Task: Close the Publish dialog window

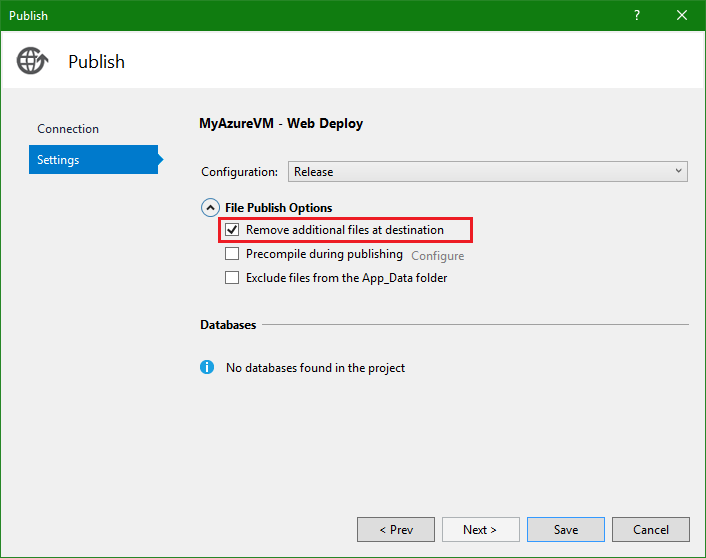Action: point(682,15)
